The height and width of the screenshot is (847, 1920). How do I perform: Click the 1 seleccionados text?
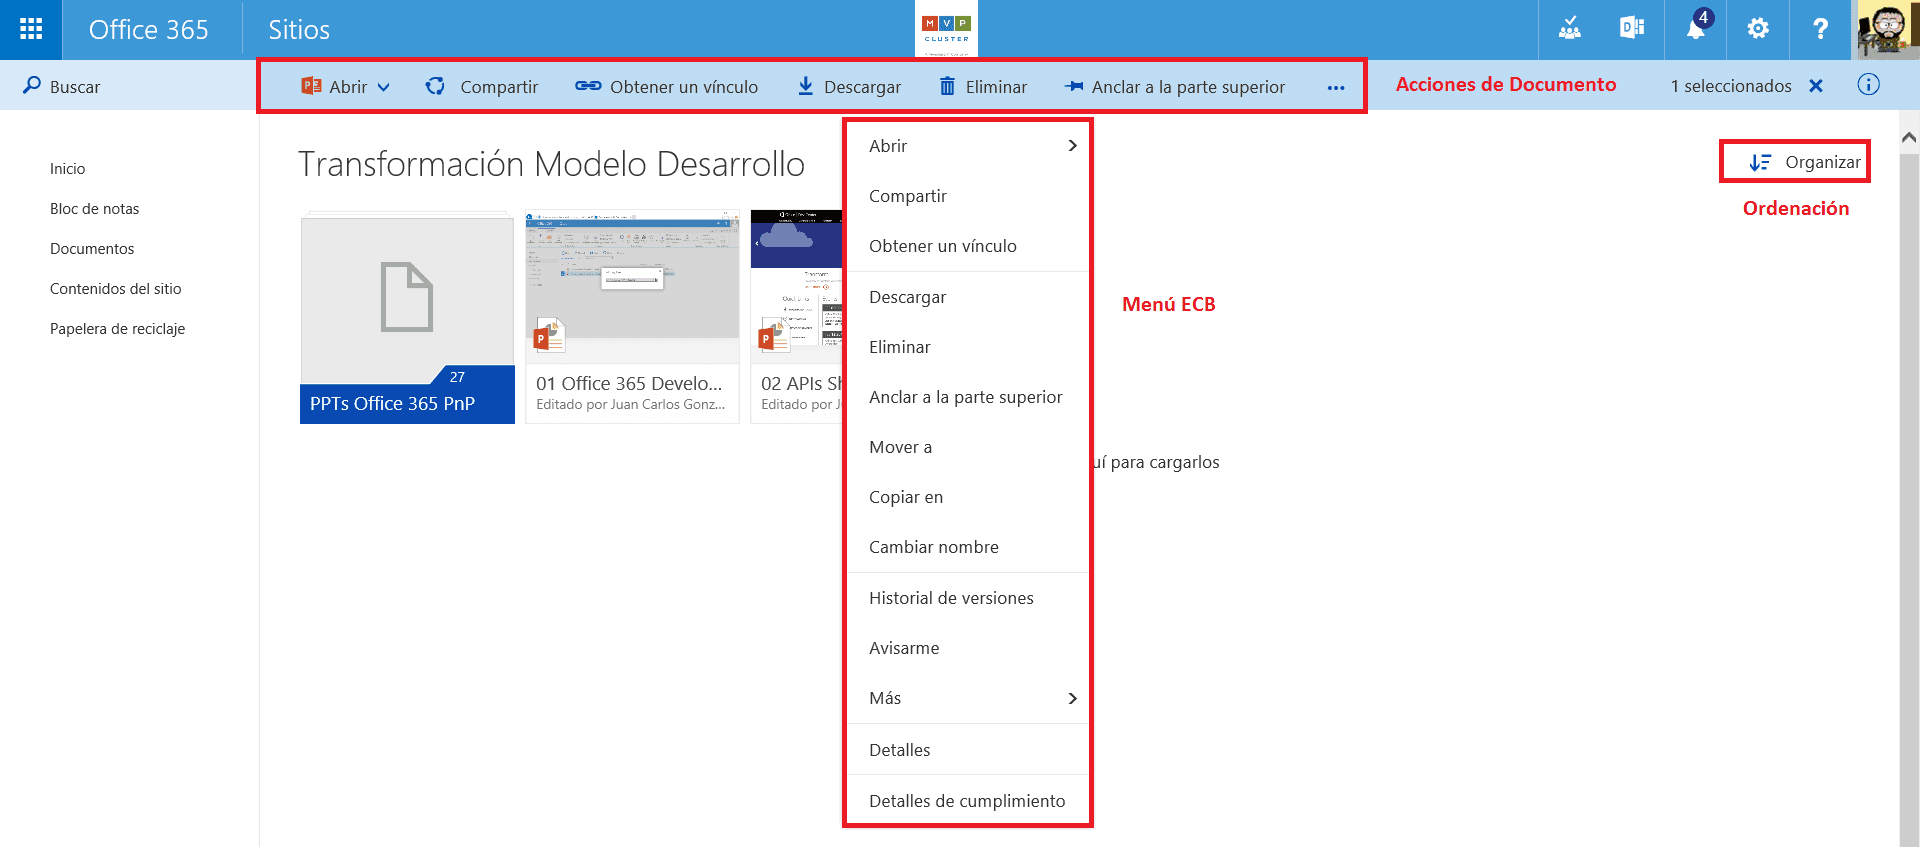pyautogui.click(x=1731, y=86)
